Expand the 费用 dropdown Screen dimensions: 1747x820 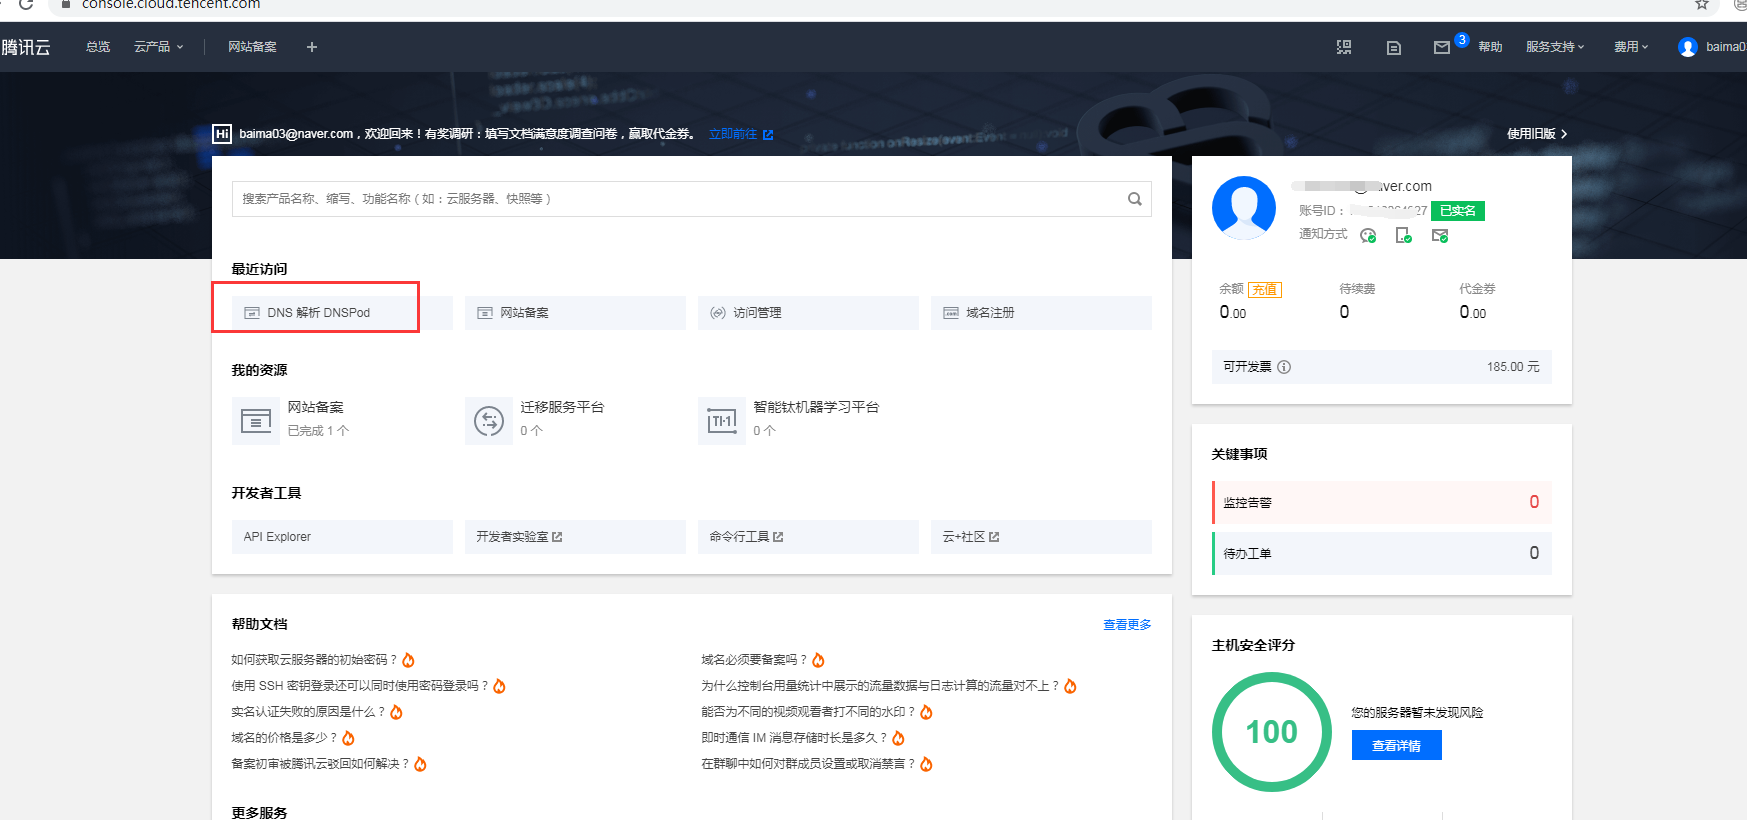click(x=1630, y=47)
